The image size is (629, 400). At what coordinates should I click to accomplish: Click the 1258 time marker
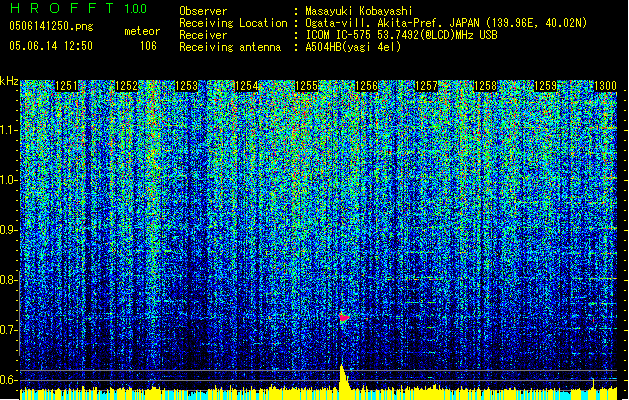(x=485, y=86)
